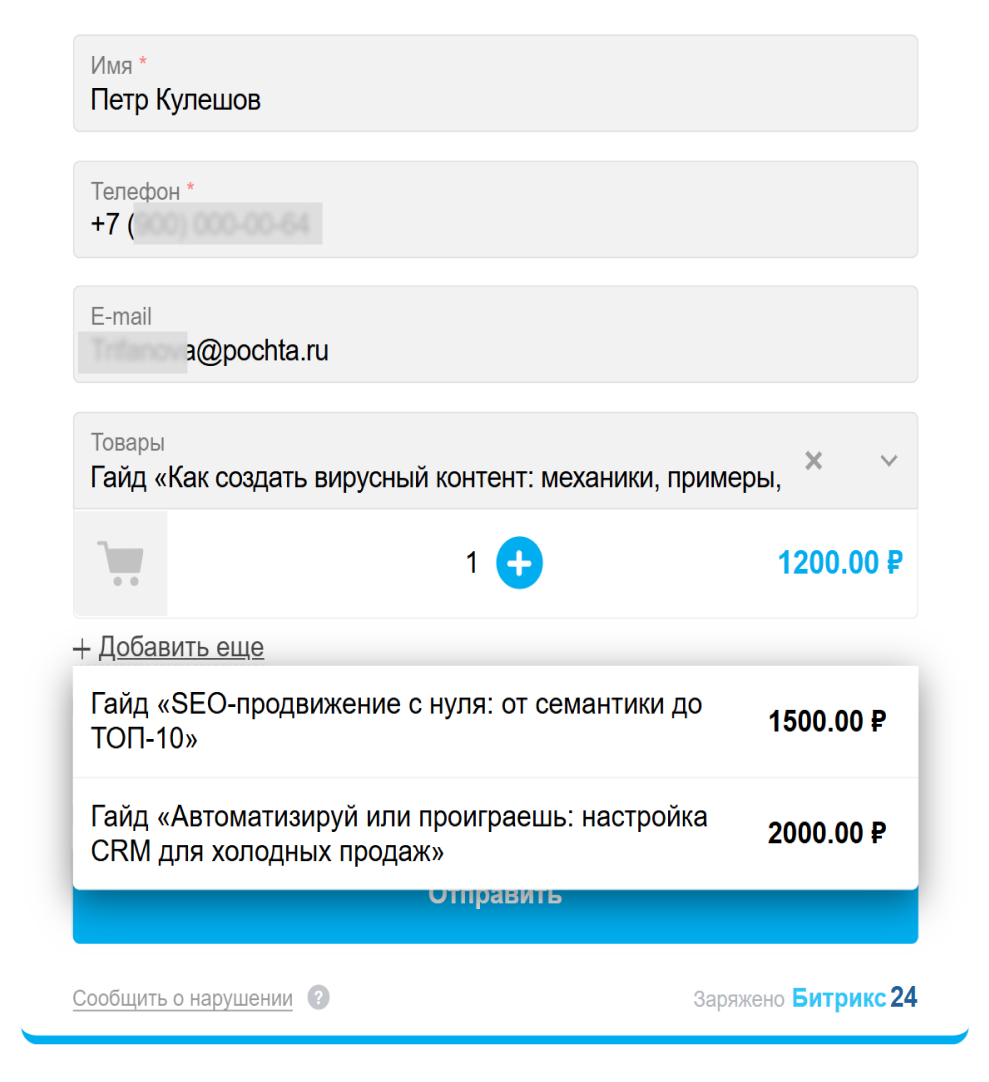The width and height of the screenshot is (989, 1082).
Task: Click the question mark help icon
Action: coord(318,997)
